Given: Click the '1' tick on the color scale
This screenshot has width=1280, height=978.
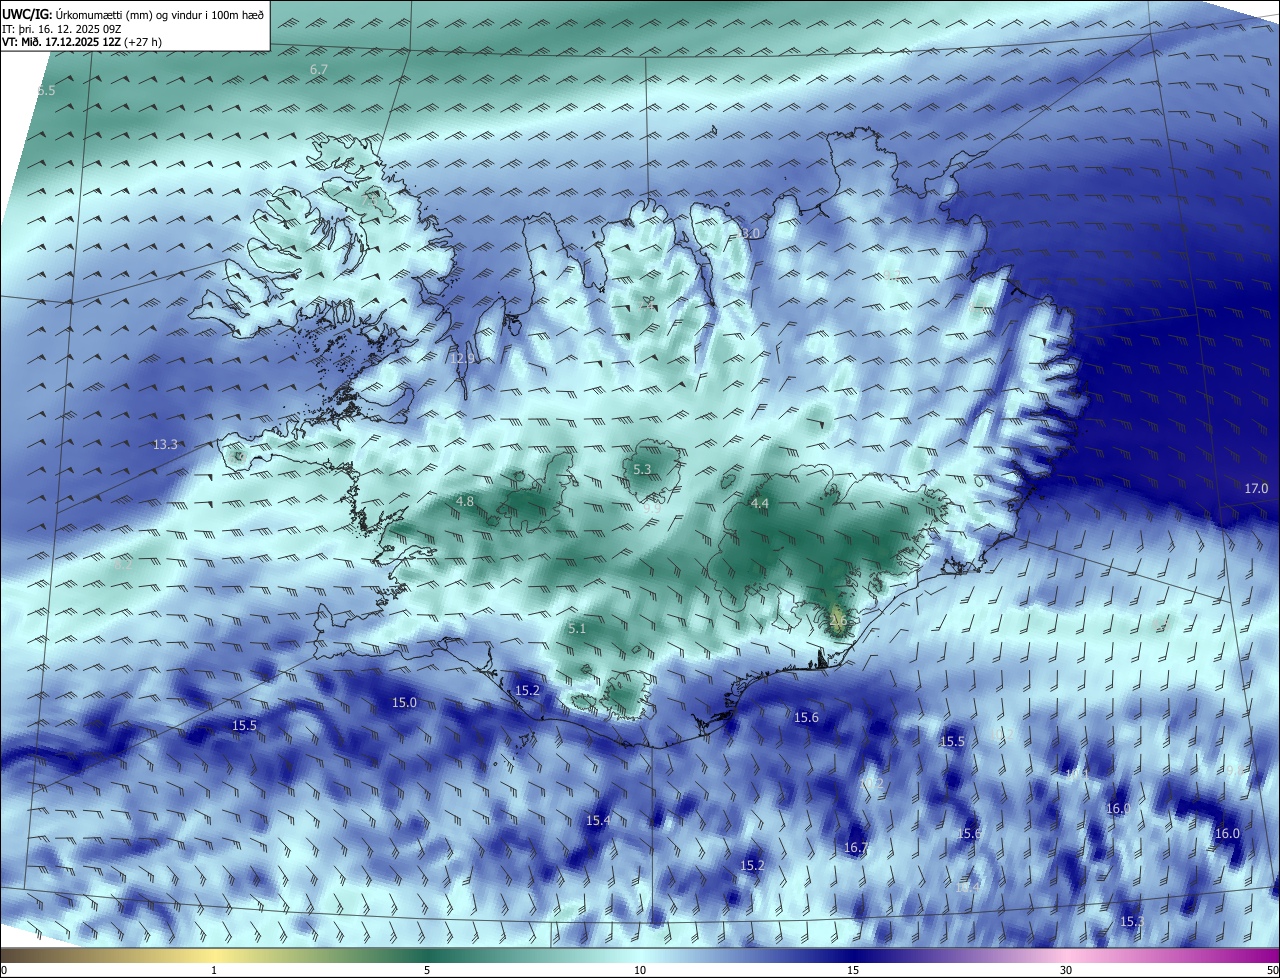Looking at the screenshot, I should pyautogui.click(x=214, y=970).
